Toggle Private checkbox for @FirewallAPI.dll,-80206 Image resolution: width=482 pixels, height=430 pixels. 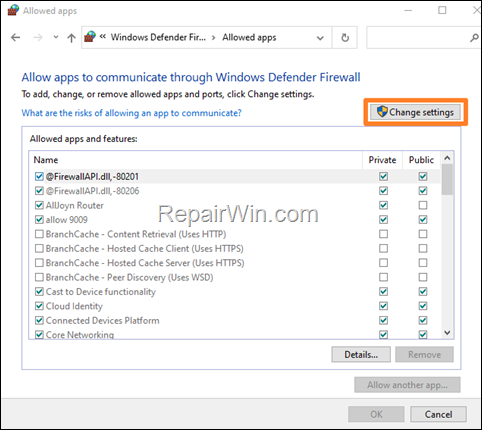click(x=384, y=191)
